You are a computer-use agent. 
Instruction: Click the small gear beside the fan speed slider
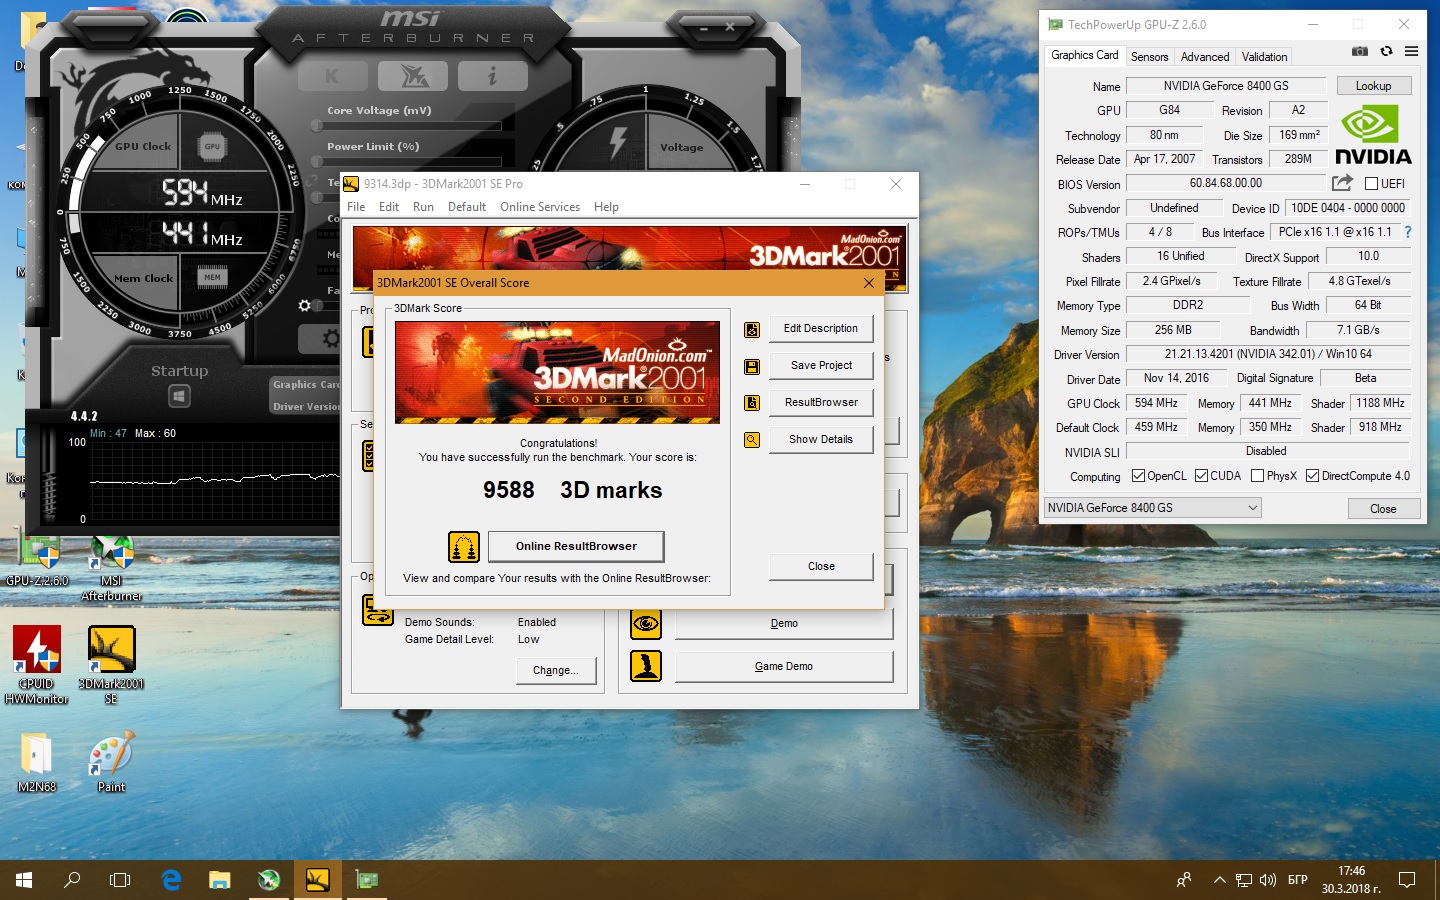coord(304,305)
